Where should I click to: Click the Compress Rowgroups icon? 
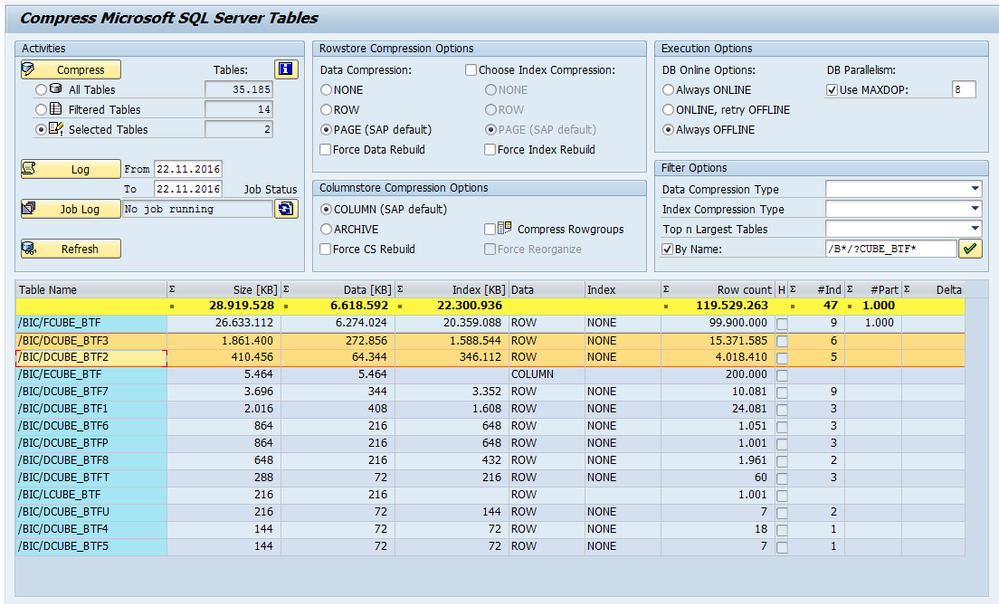coord(505,228)
